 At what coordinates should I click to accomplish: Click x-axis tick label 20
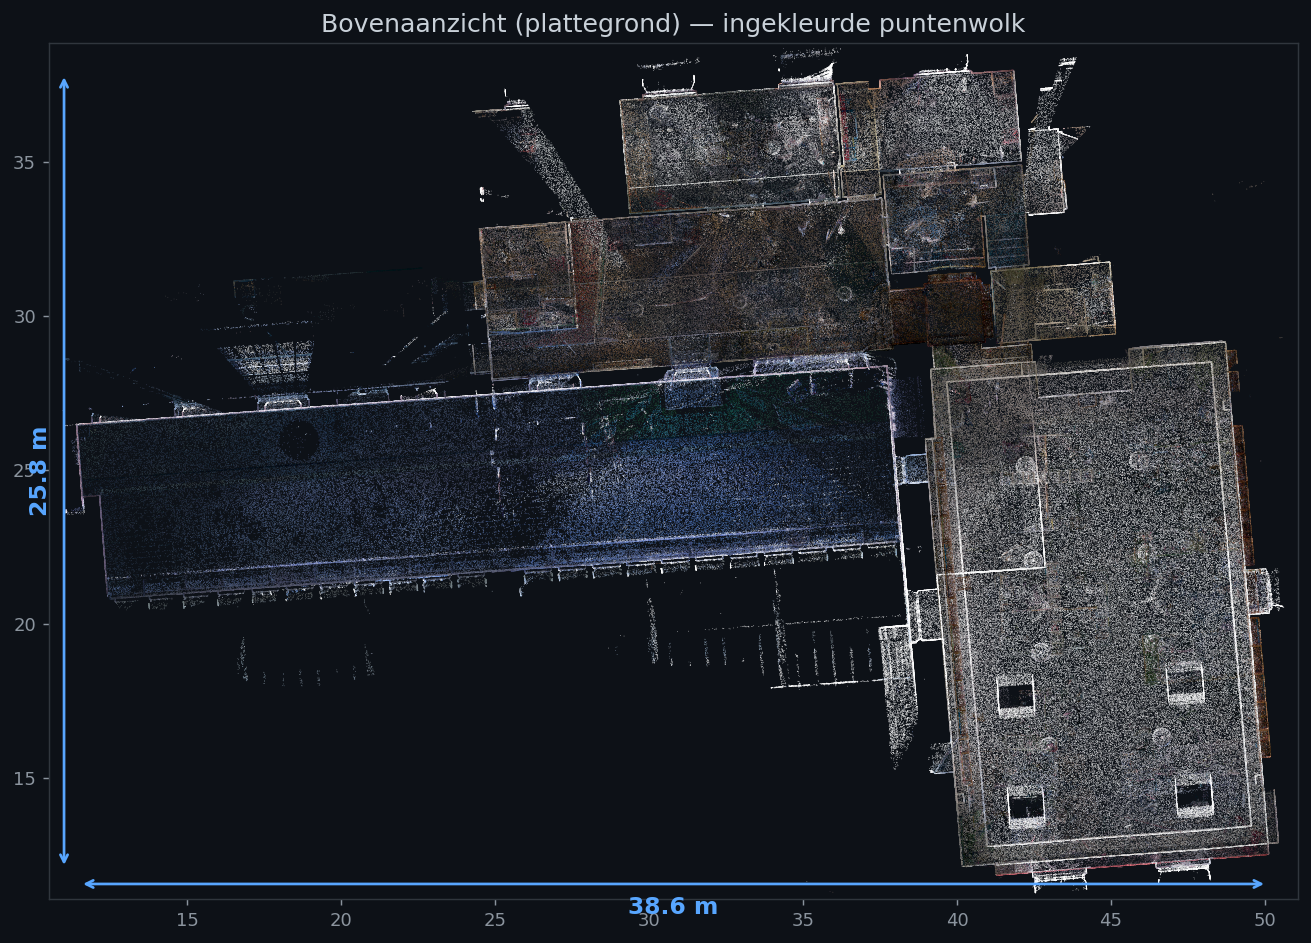click(341, 920)
